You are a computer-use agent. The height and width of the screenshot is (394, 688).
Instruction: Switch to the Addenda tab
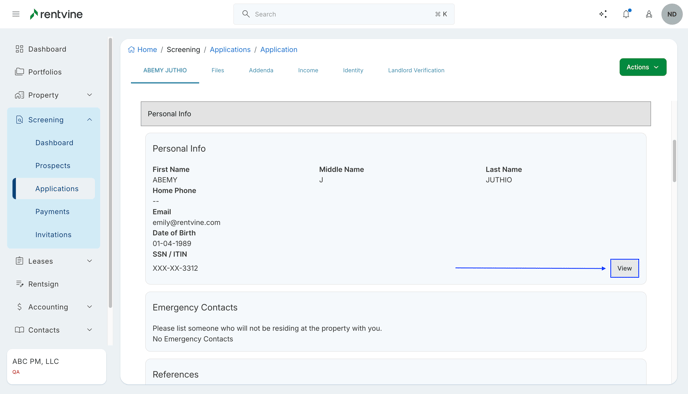point(261,71)
